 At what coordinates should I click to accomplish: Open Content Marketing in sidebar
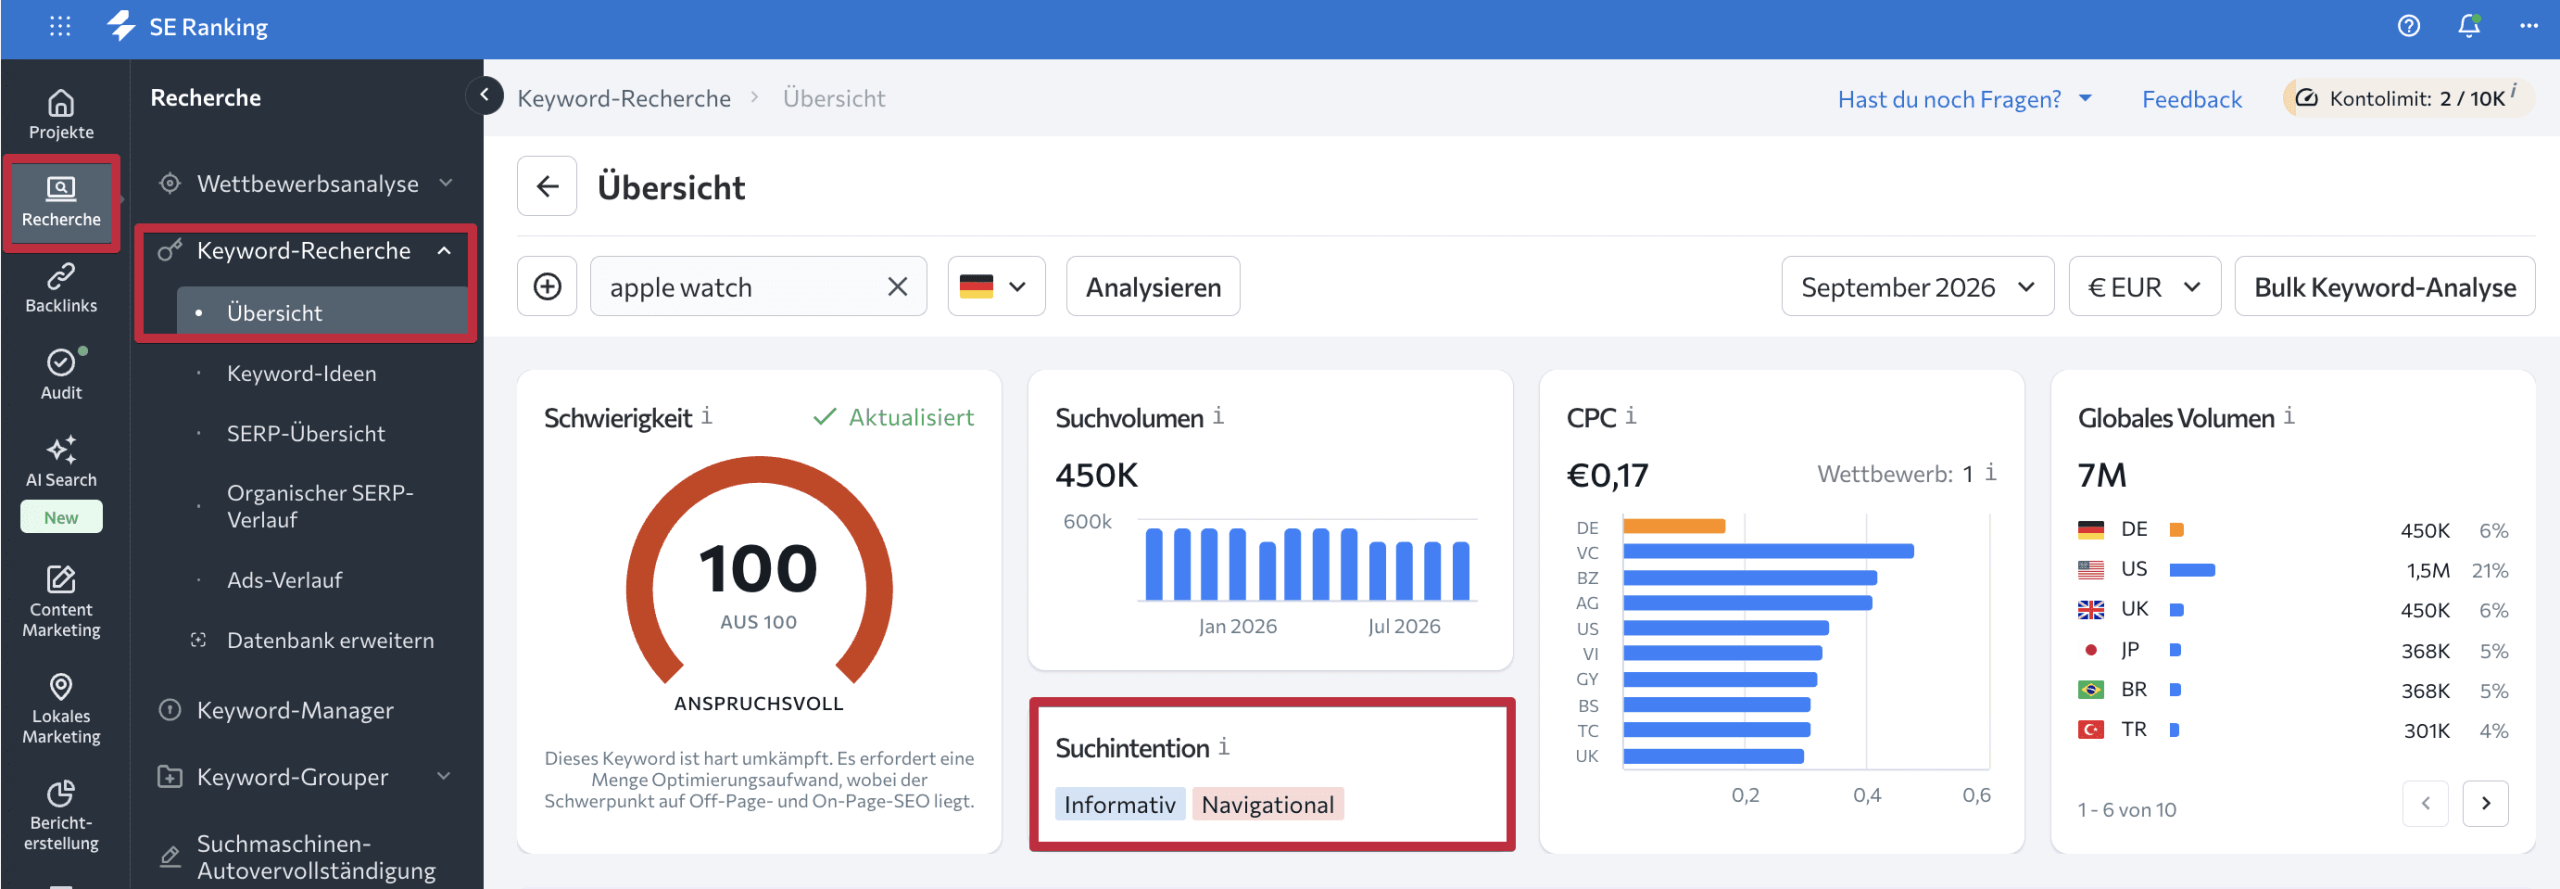tap(61, 602)
